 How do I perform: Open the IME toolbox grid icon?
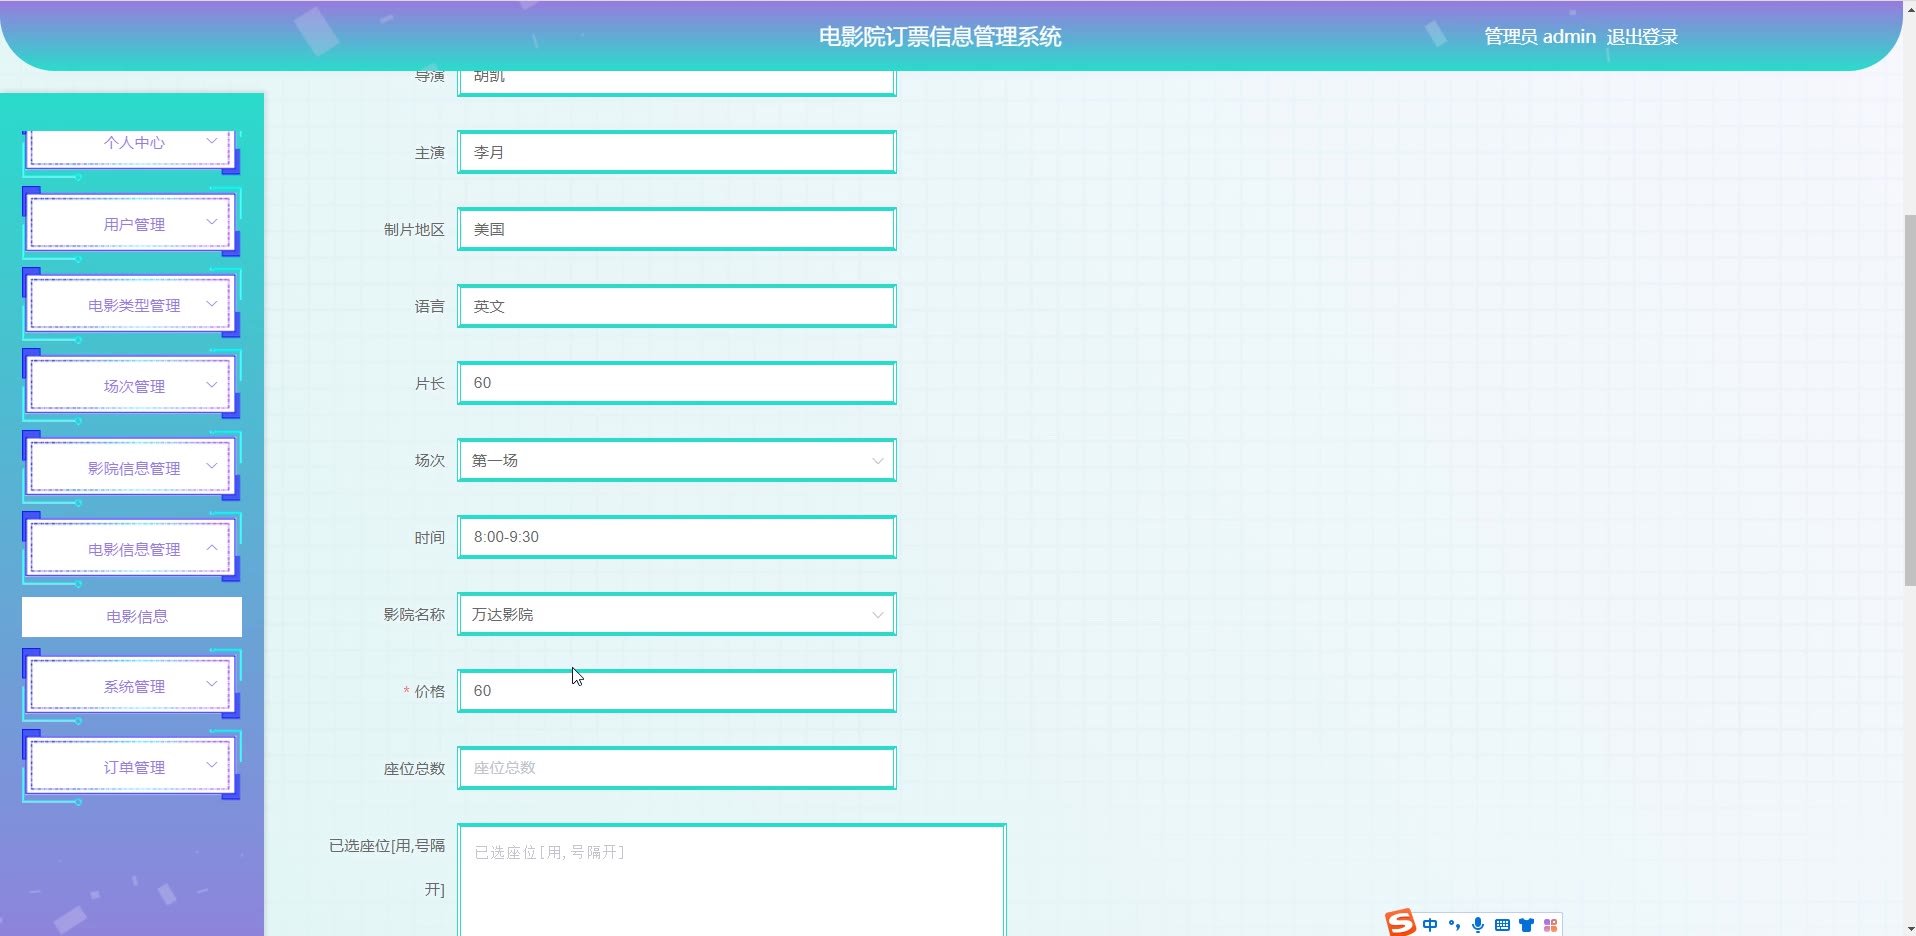coord(1550,925)
